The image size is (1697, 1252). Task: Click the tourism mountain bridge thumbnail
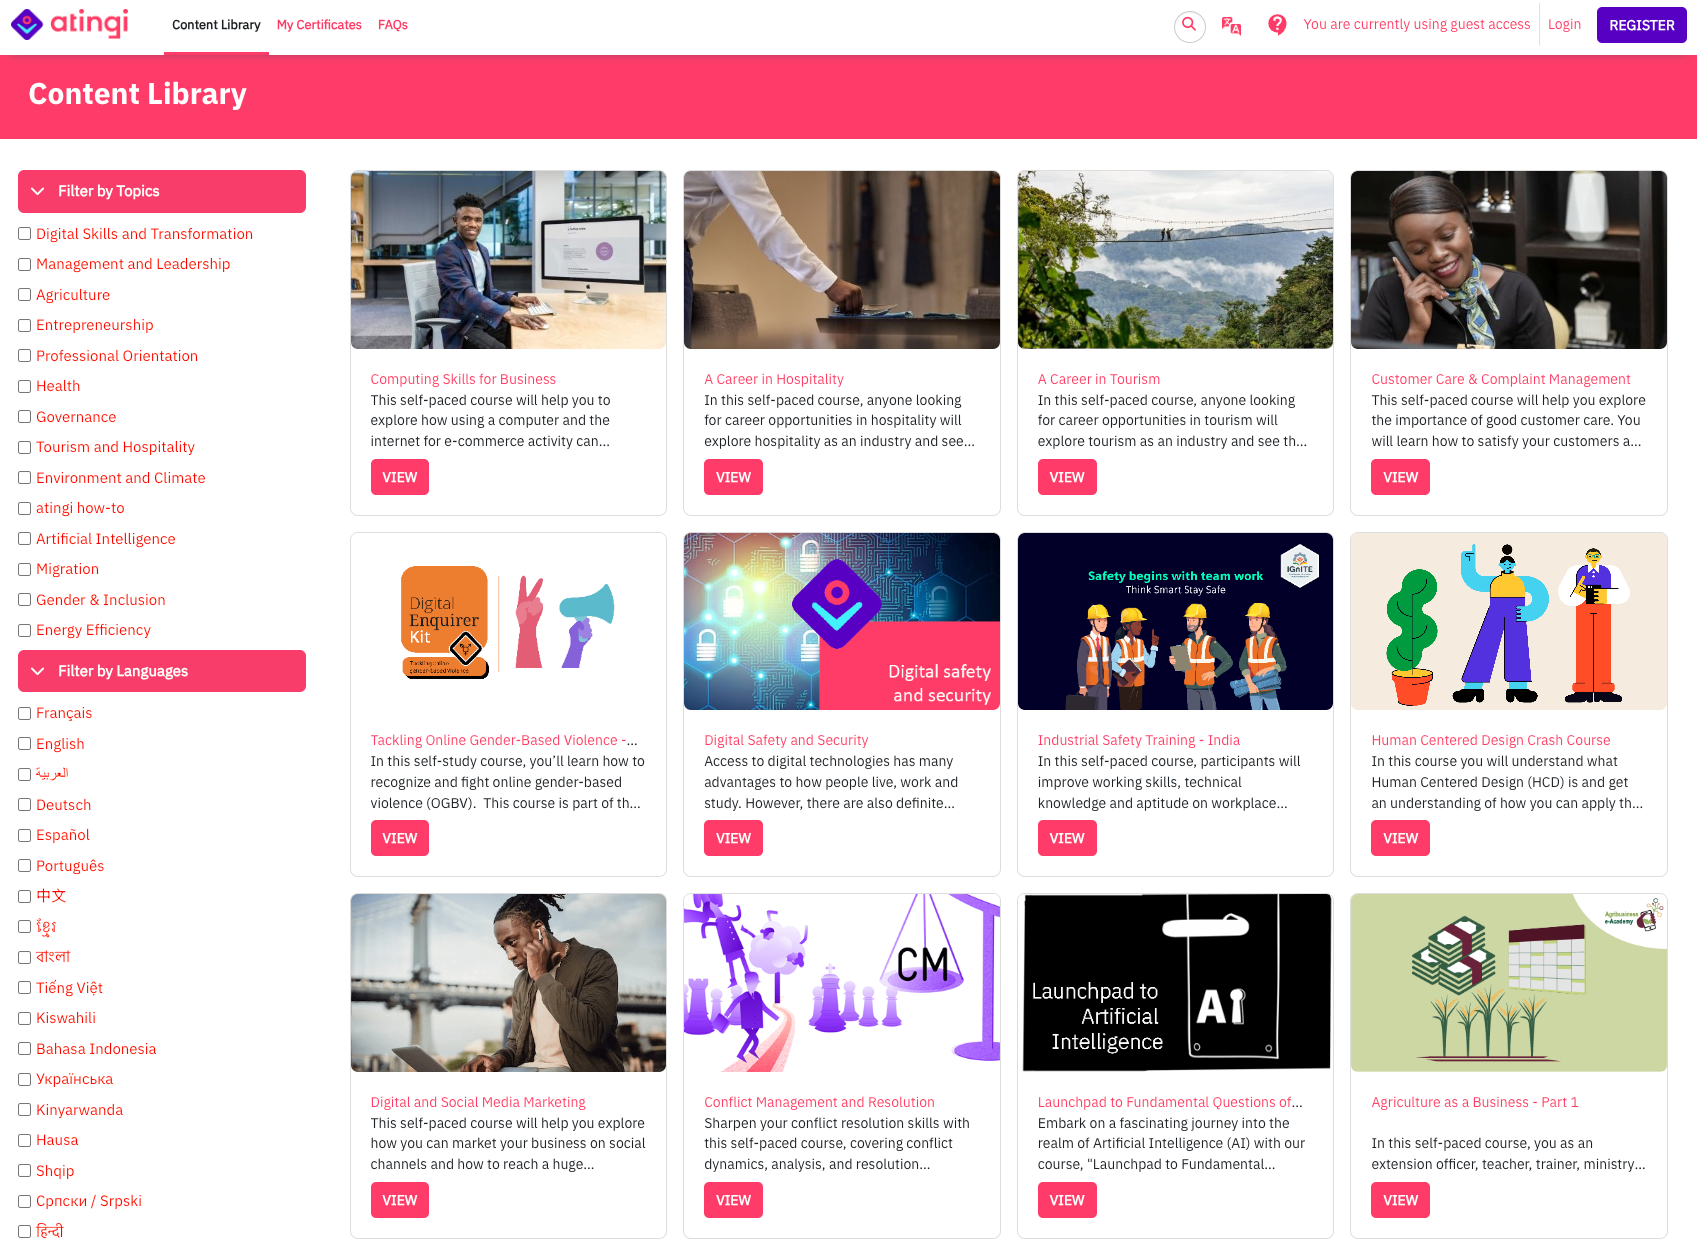point(1175,260)
